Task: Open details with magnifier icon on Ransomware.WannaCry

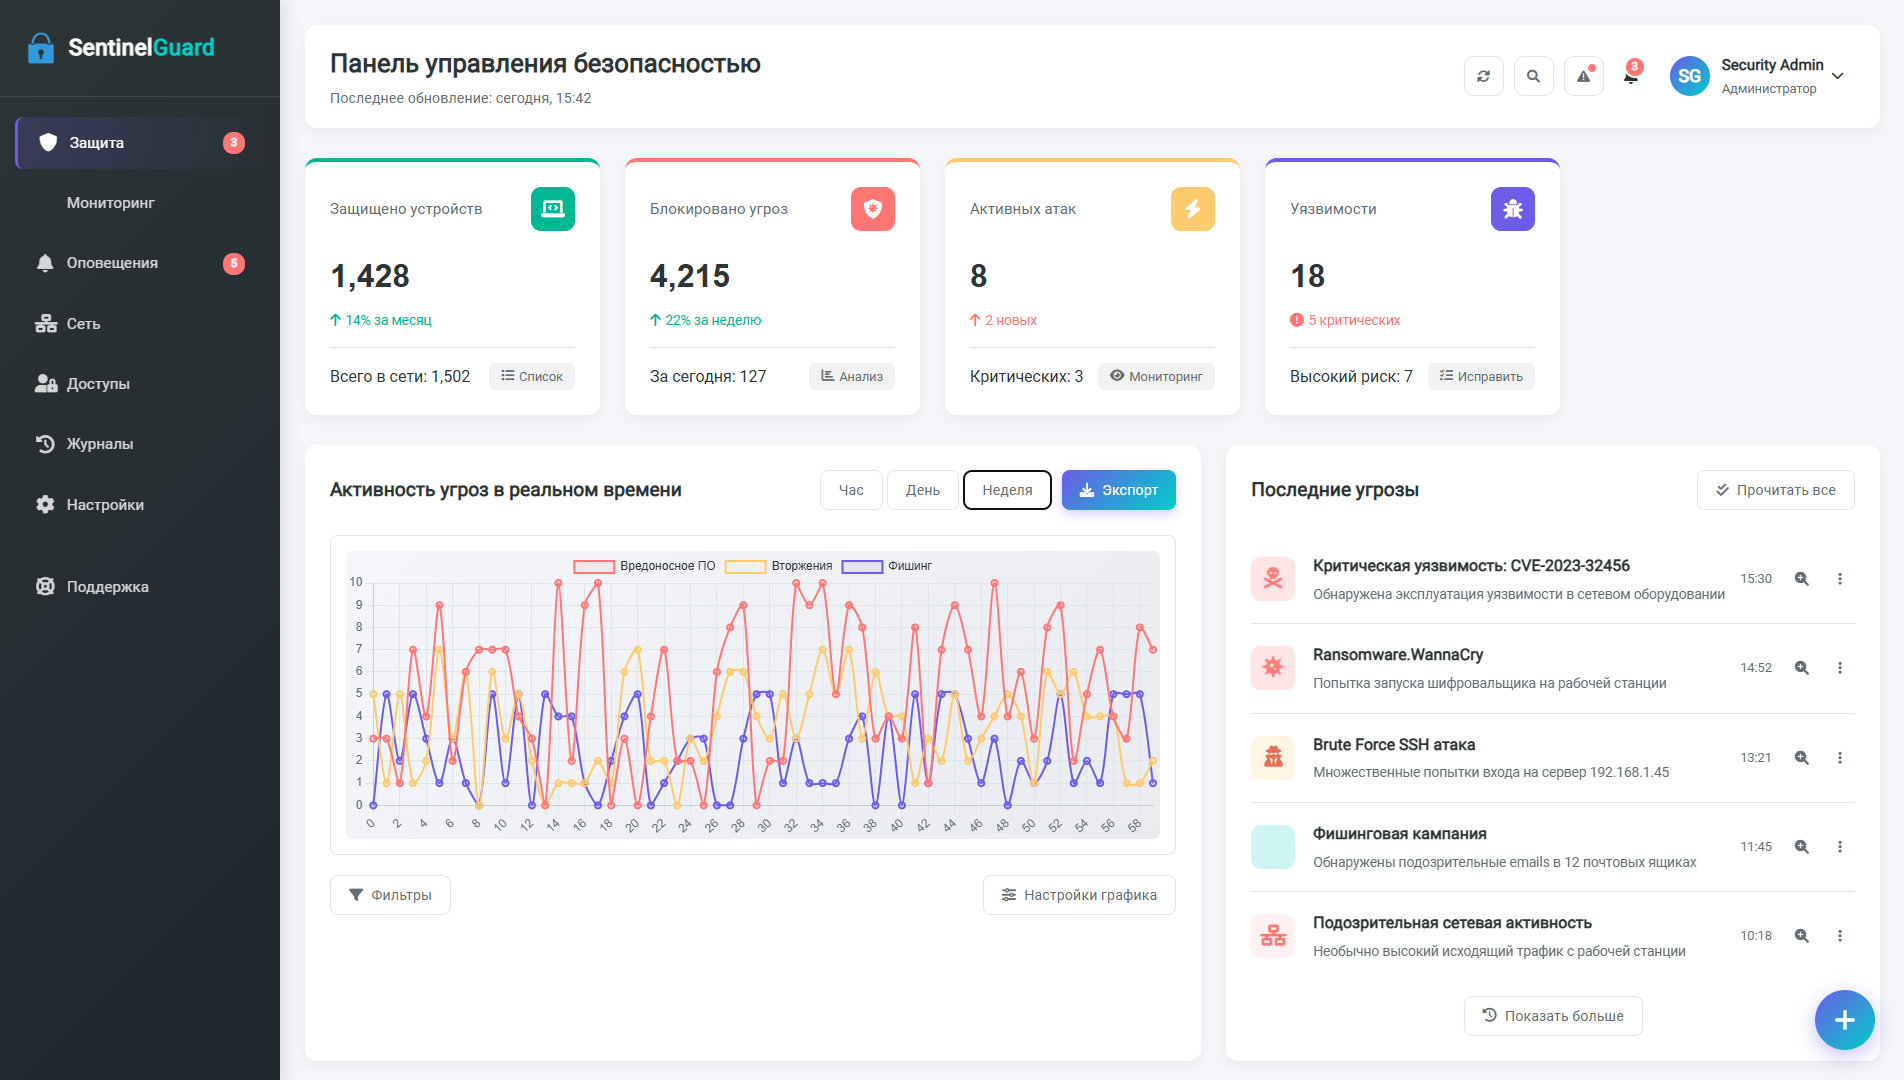Action: click(x=1802, y=667)
